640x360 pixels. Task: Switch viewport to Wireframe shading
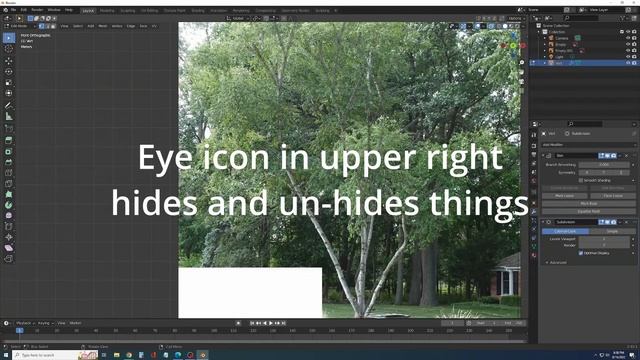click(x=499, y=26)
